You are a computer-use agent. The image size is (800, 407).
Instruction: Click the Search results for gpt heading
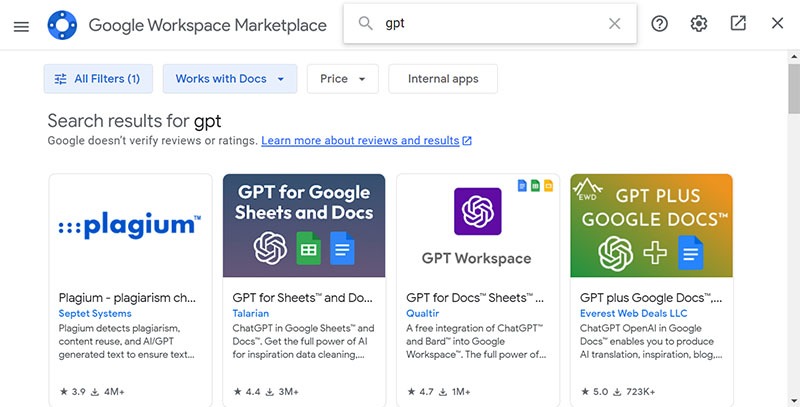(x=134, y=121)
